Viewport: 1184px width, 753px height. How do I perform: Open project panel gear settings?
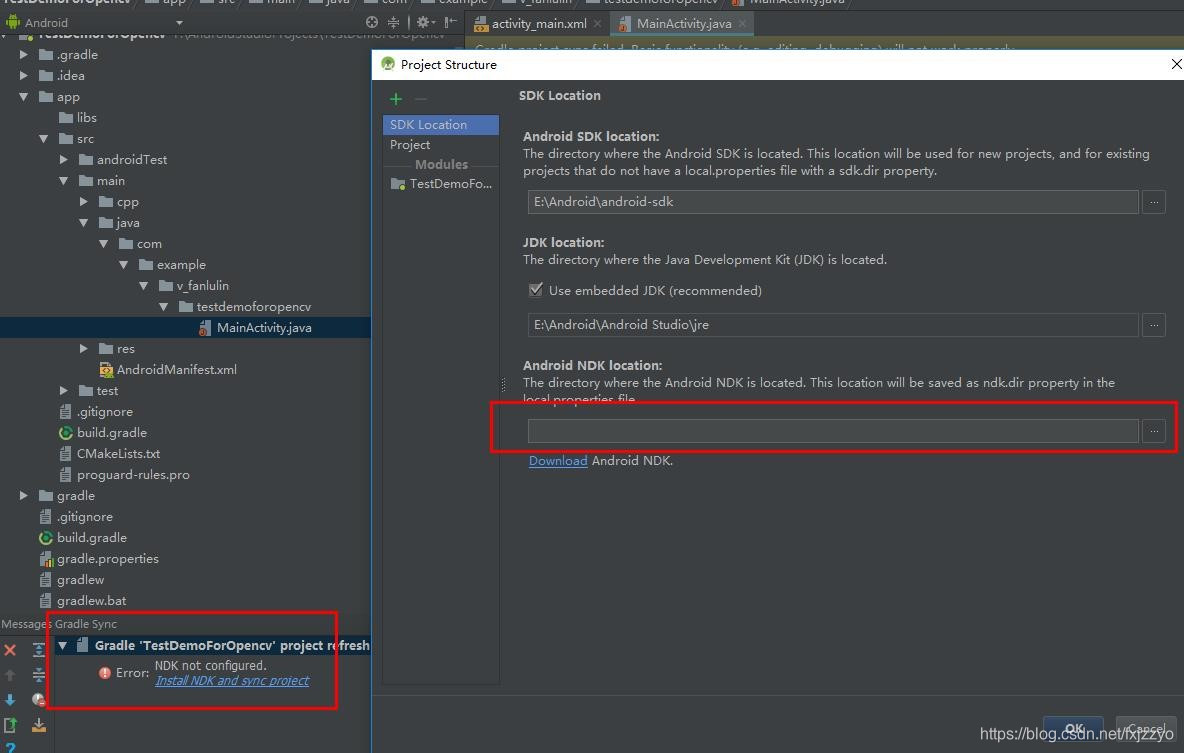pyautogui.click(x=425, y=23)
